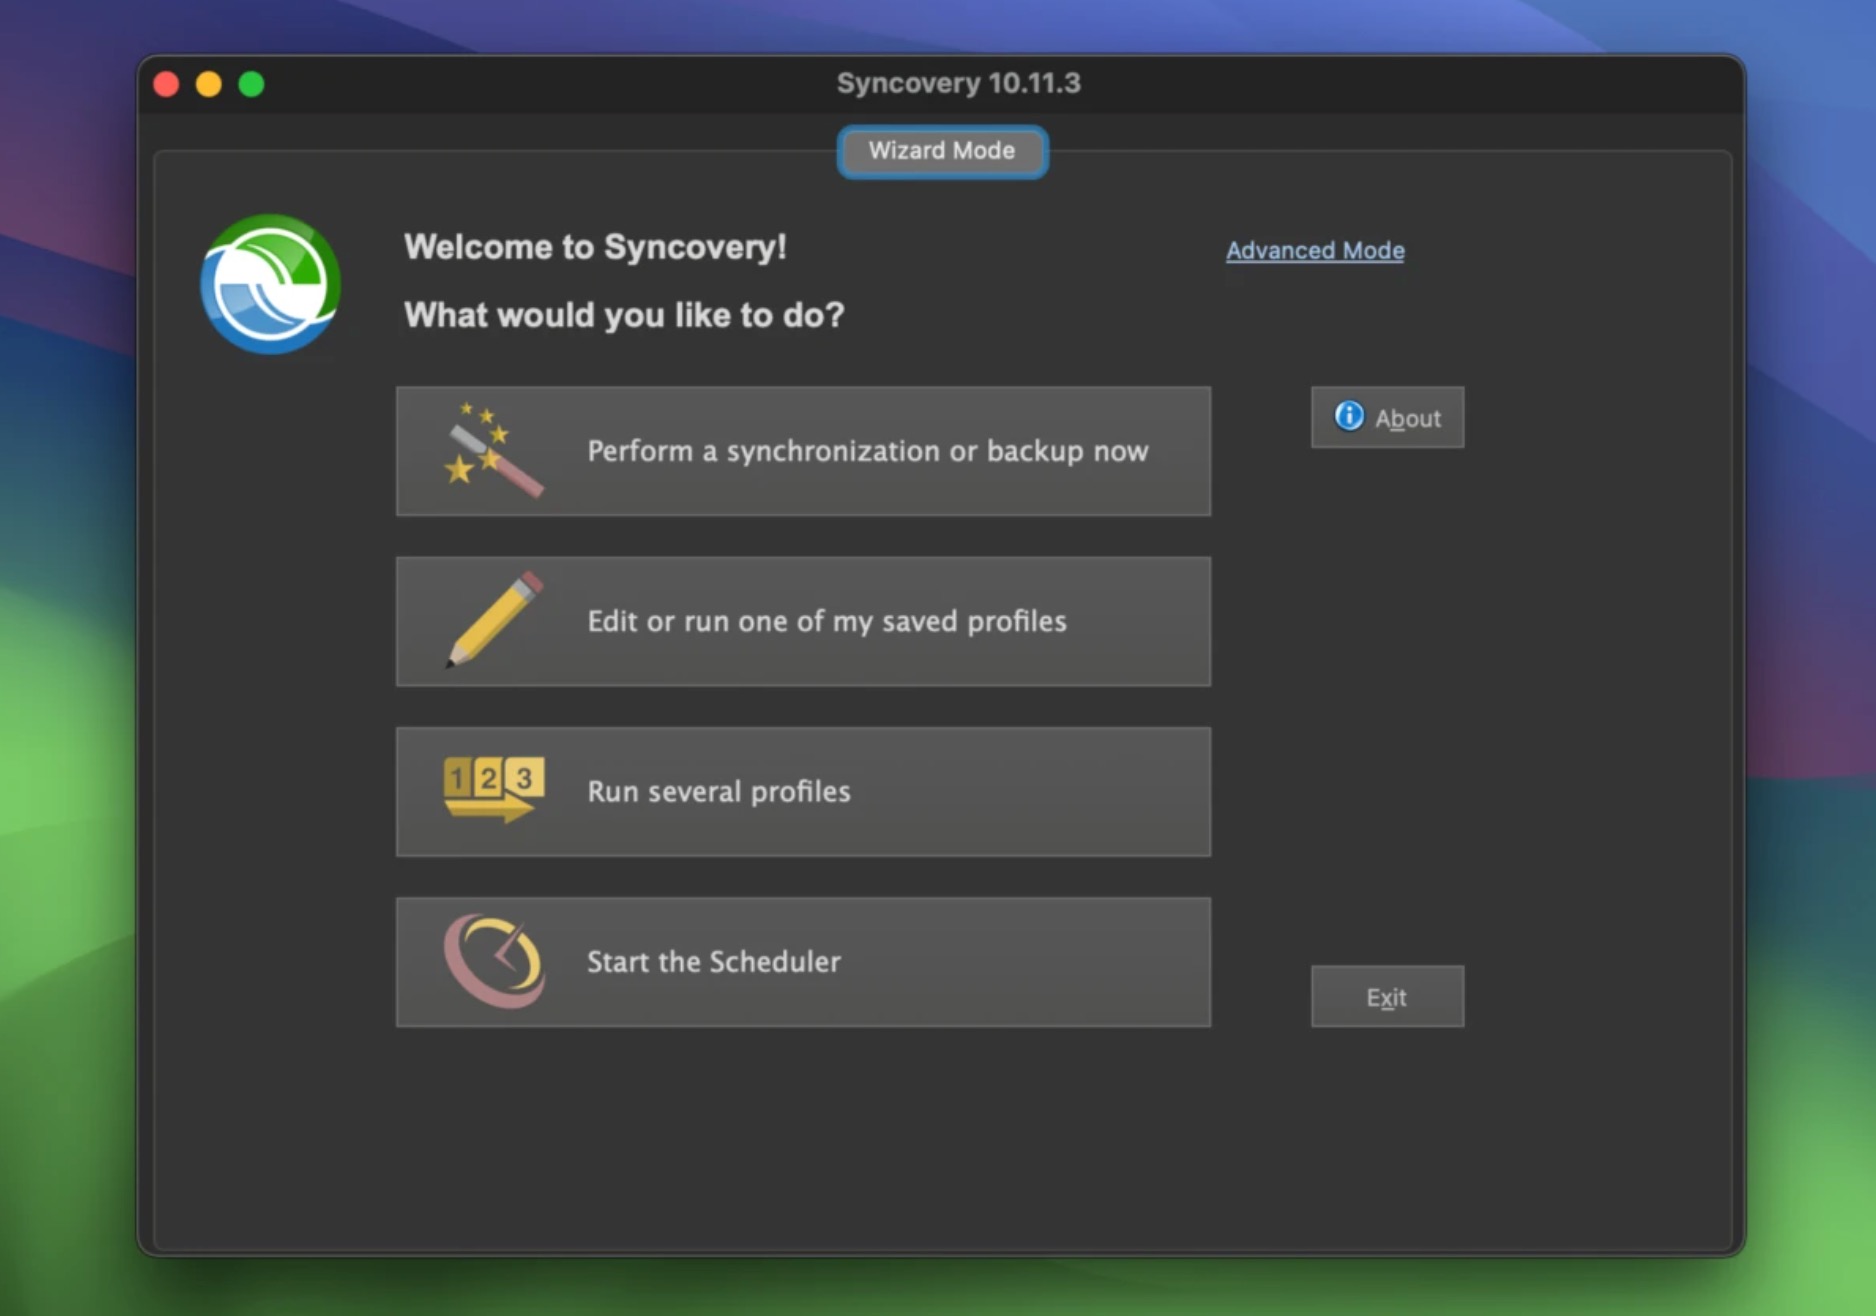
Task: Select the Wizard Mode tab
Action: coord(942,151)
